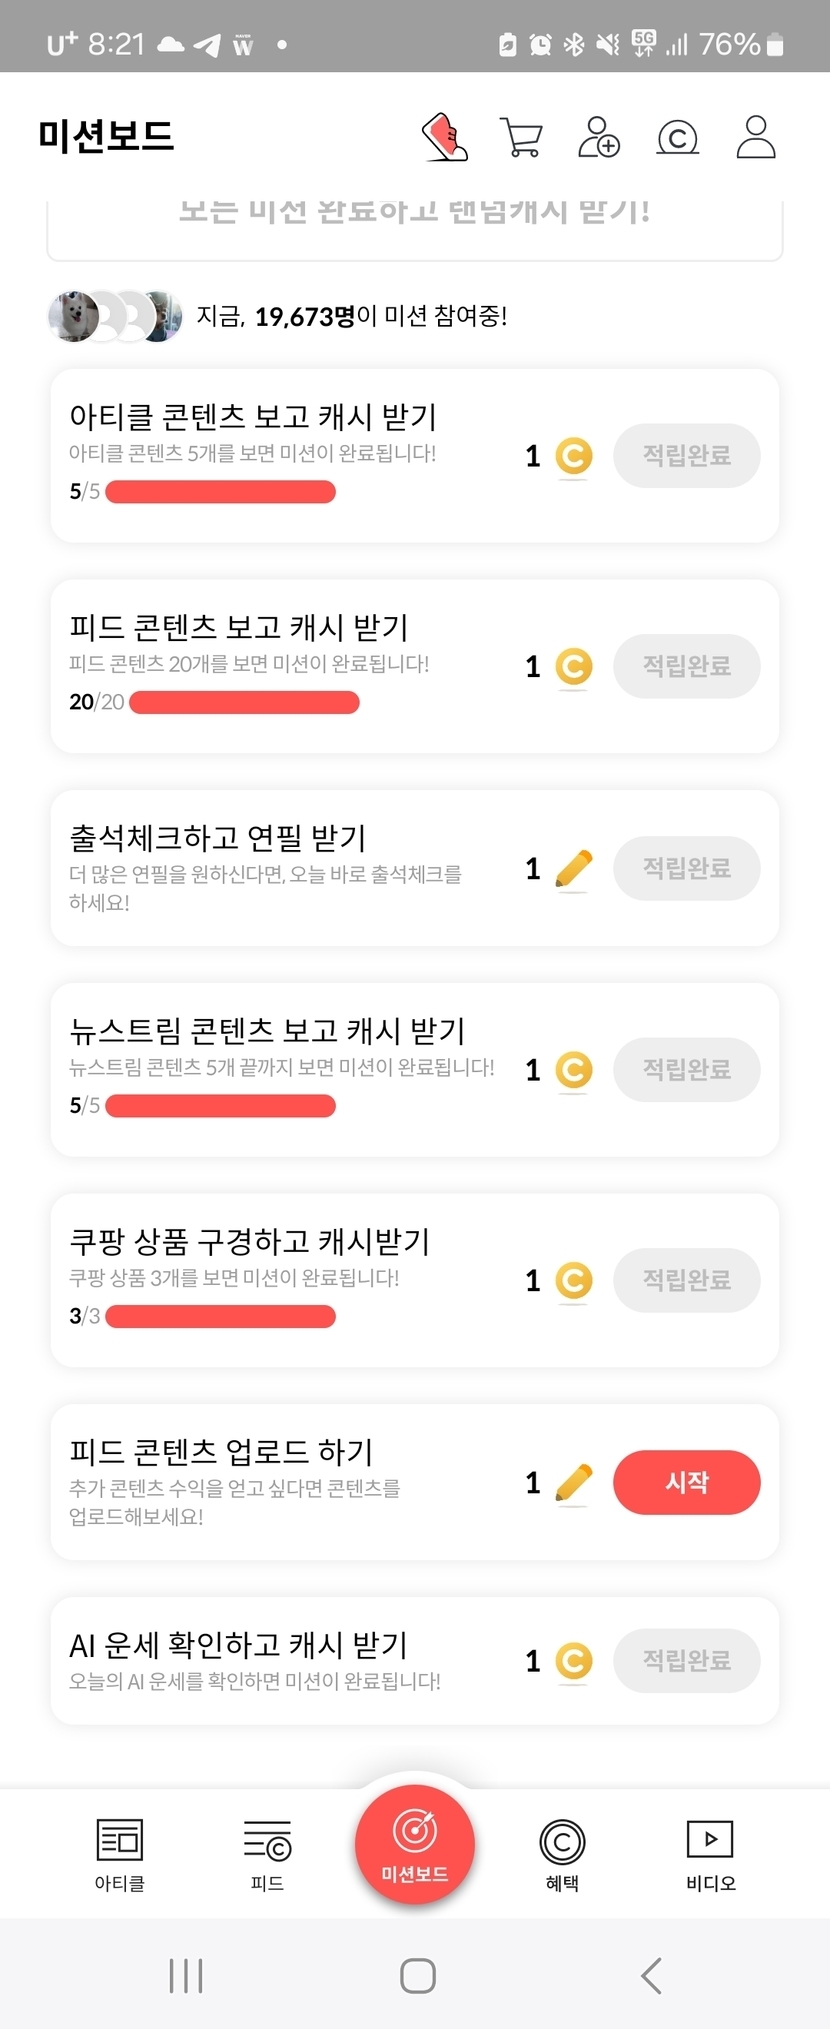Tap Android home navigation button
Viewport: 830px width, 2029px height.
point(417,1976)
